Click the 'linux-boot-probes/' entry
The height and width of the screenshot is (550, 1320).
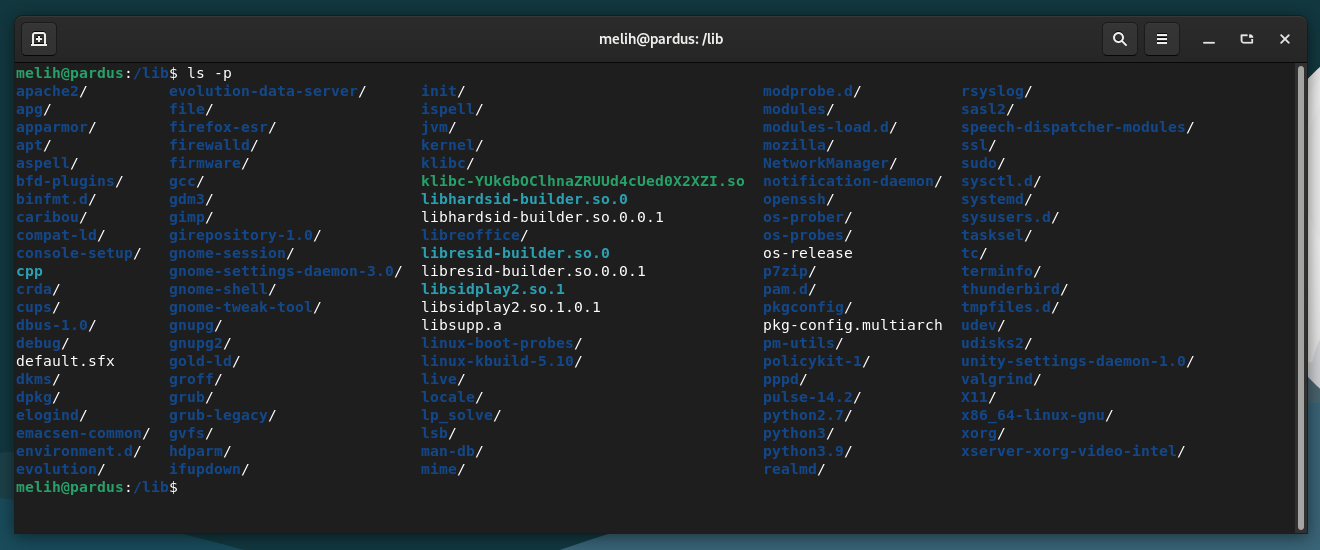point(502,343)
